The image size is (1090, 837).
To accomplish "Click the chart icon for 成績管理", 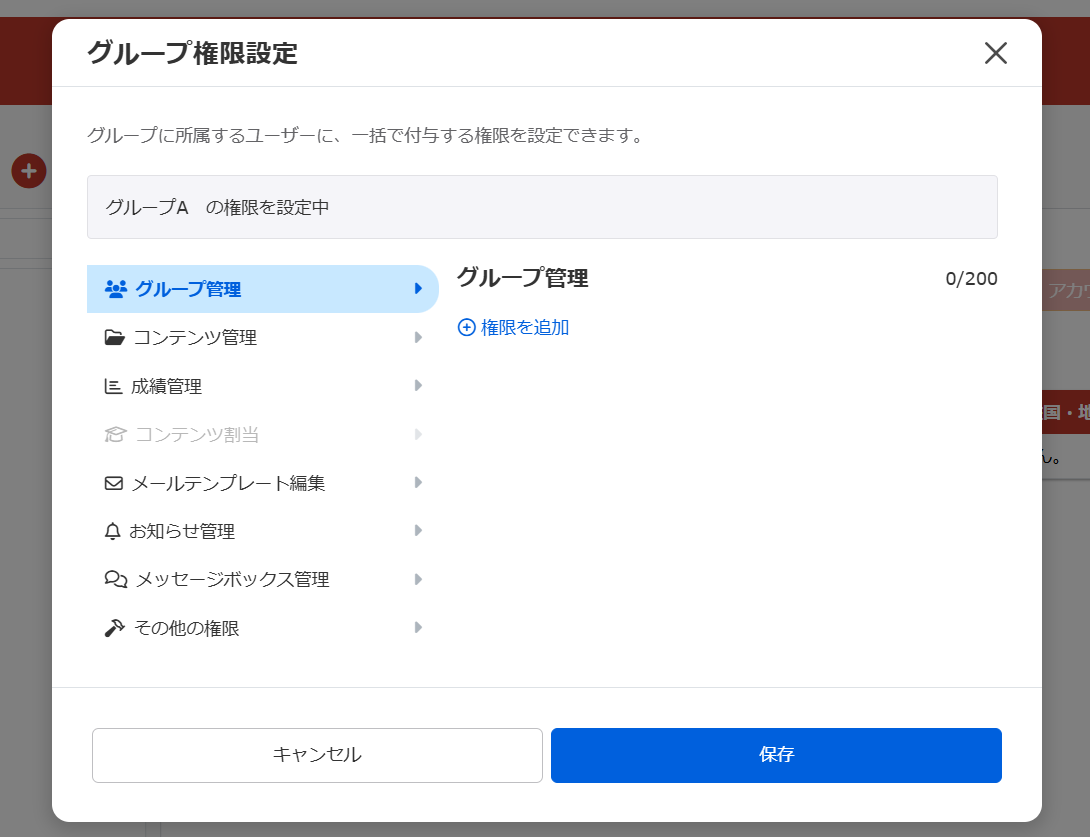I will [x=114, y=386].
